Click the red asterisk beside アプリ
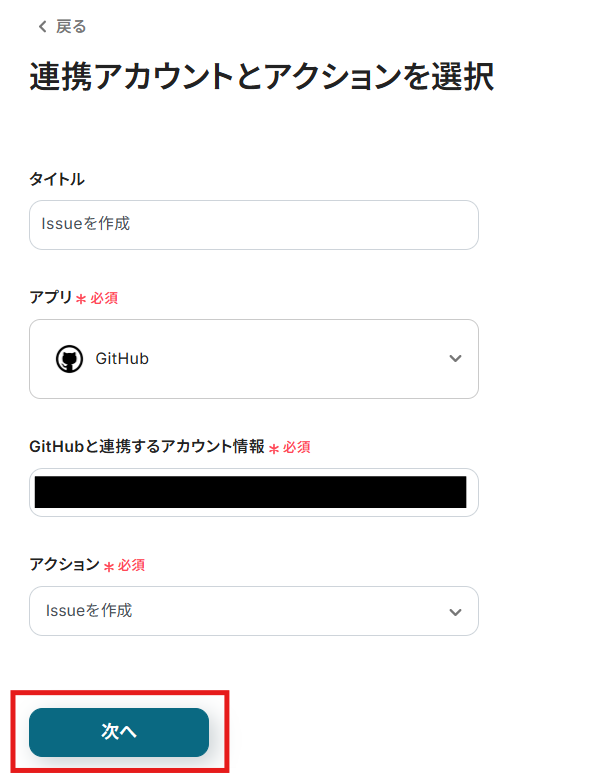The image size is (602, 773). click(81, 298)
